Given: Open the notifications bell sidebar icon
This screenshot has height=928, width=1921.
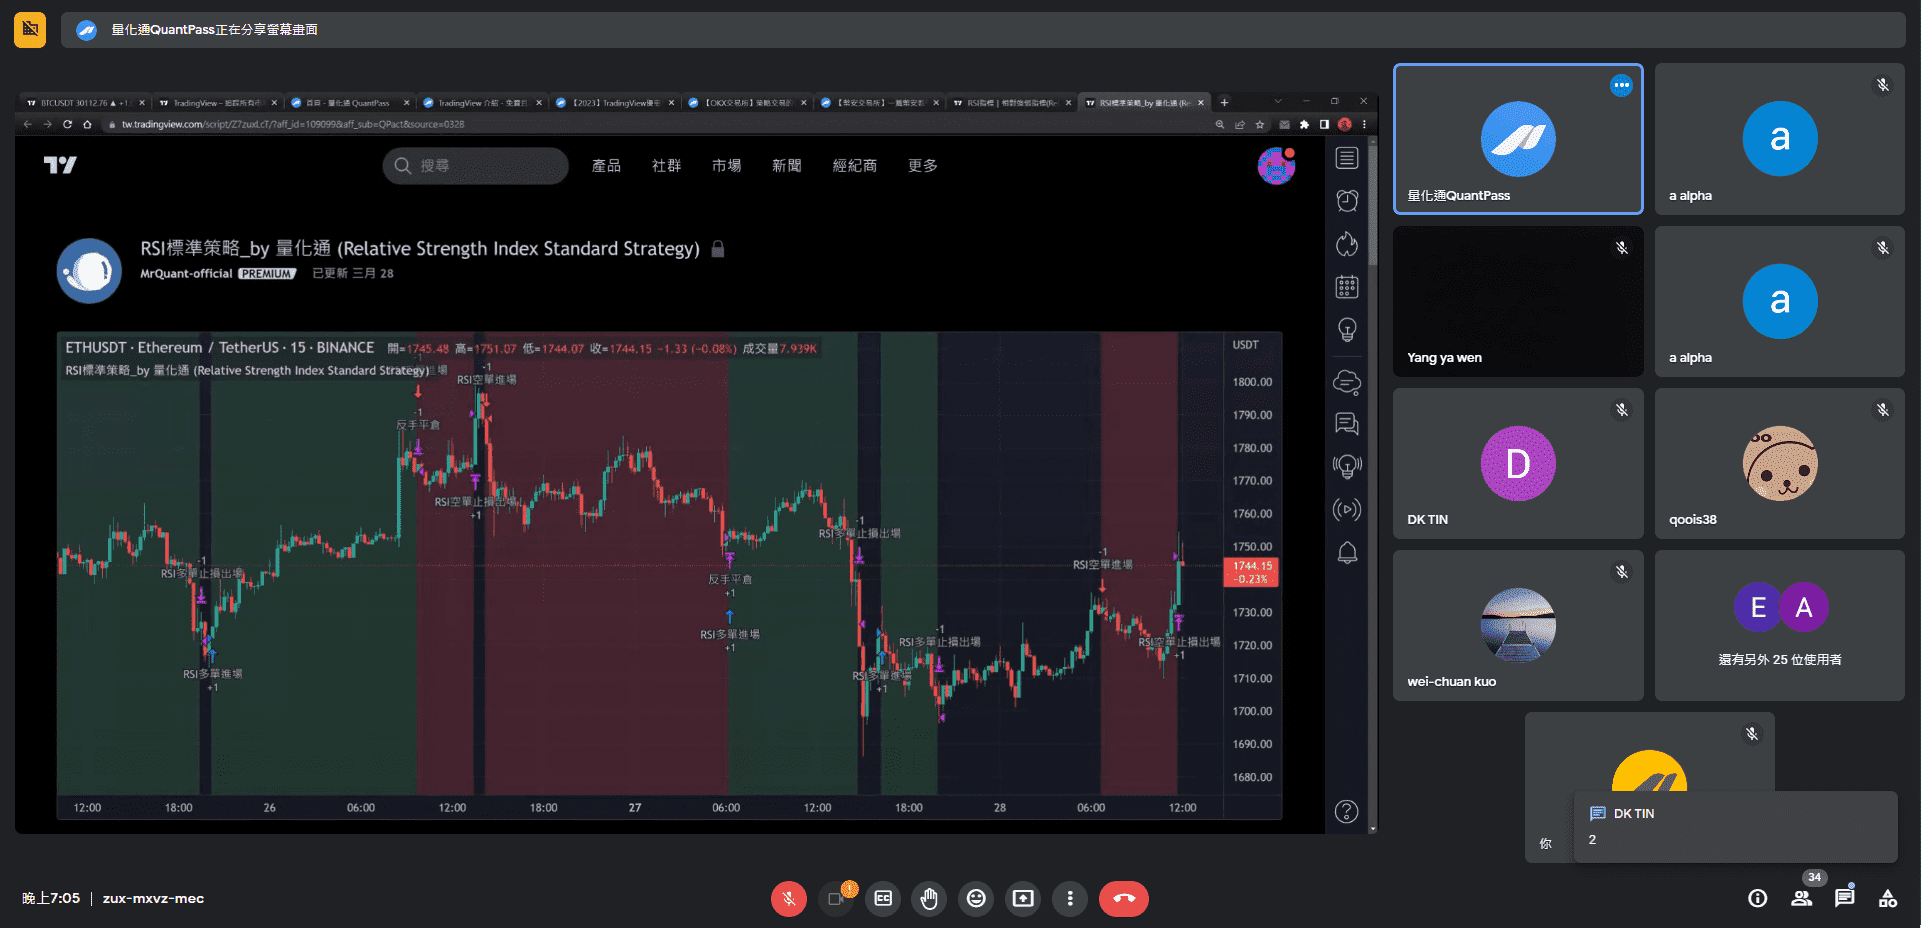Looking at the screenshot, I should 1347,553.
